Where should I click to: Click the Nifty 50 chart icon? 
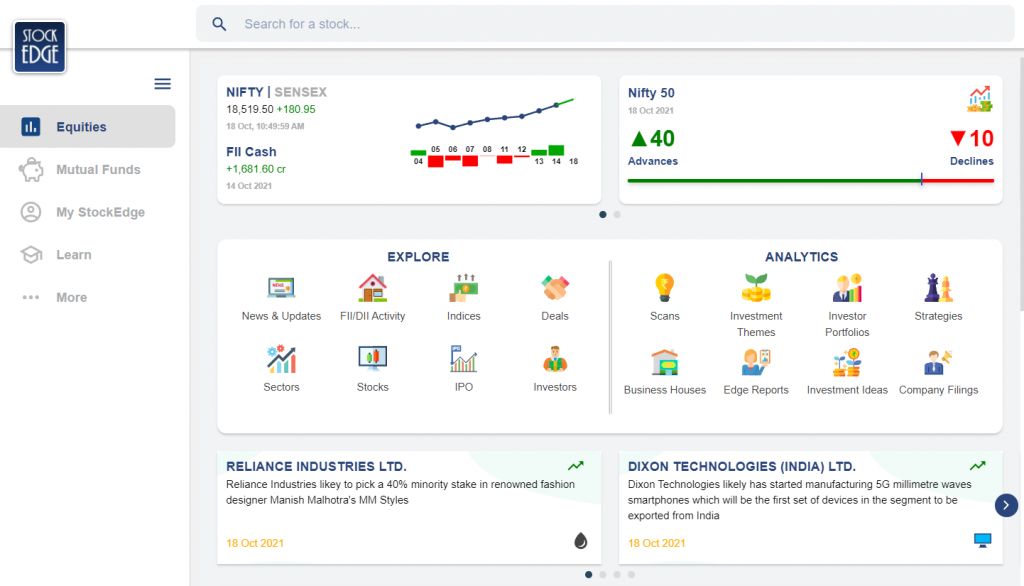(980, 99)
